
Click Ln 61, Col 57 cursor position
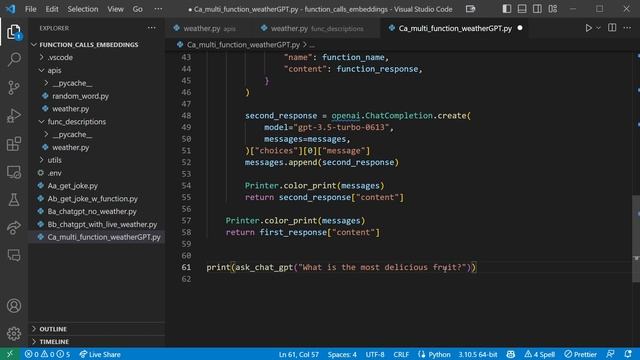299,354
